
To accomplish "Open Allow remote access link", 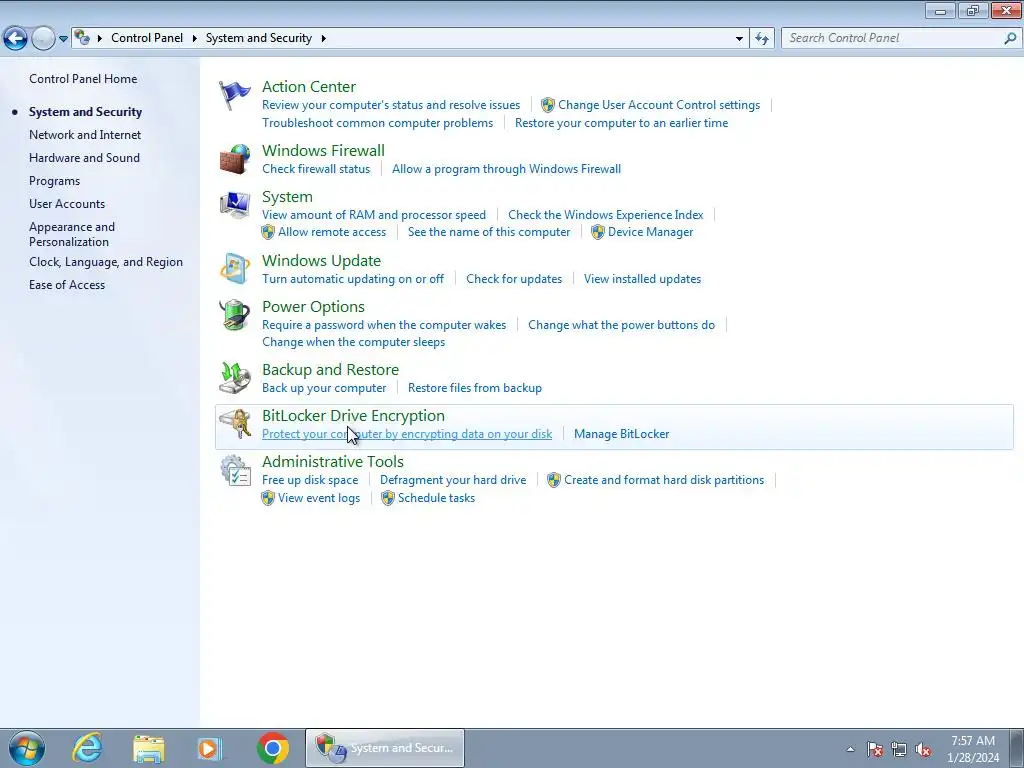I will [332, 232].
